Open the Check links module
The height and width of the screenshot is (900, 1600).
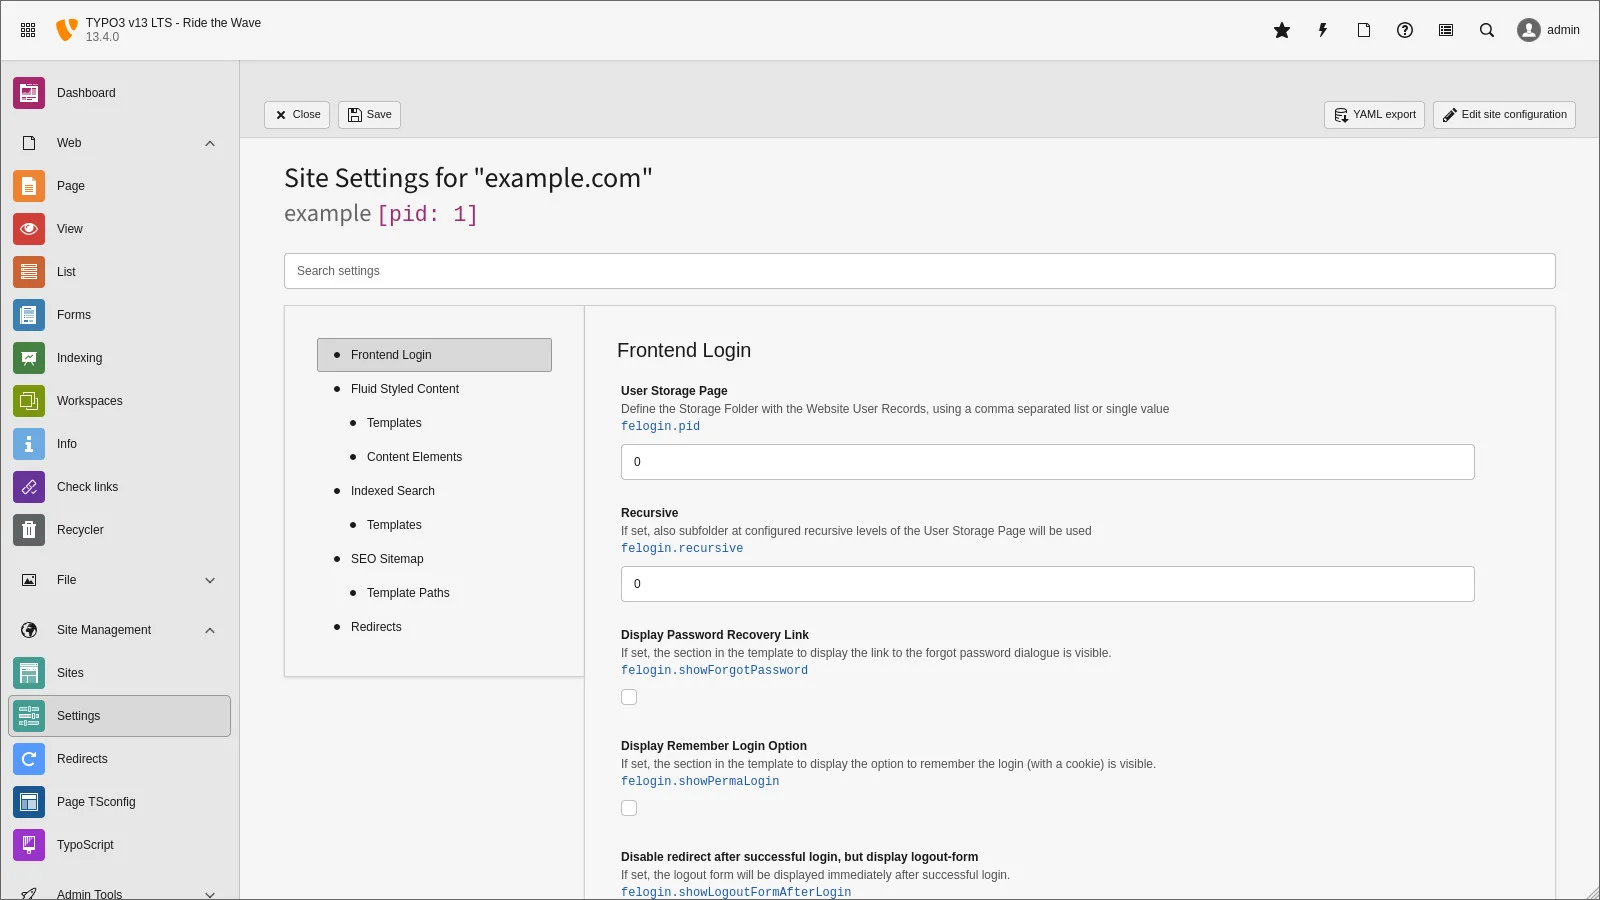(x=87, y=487)
